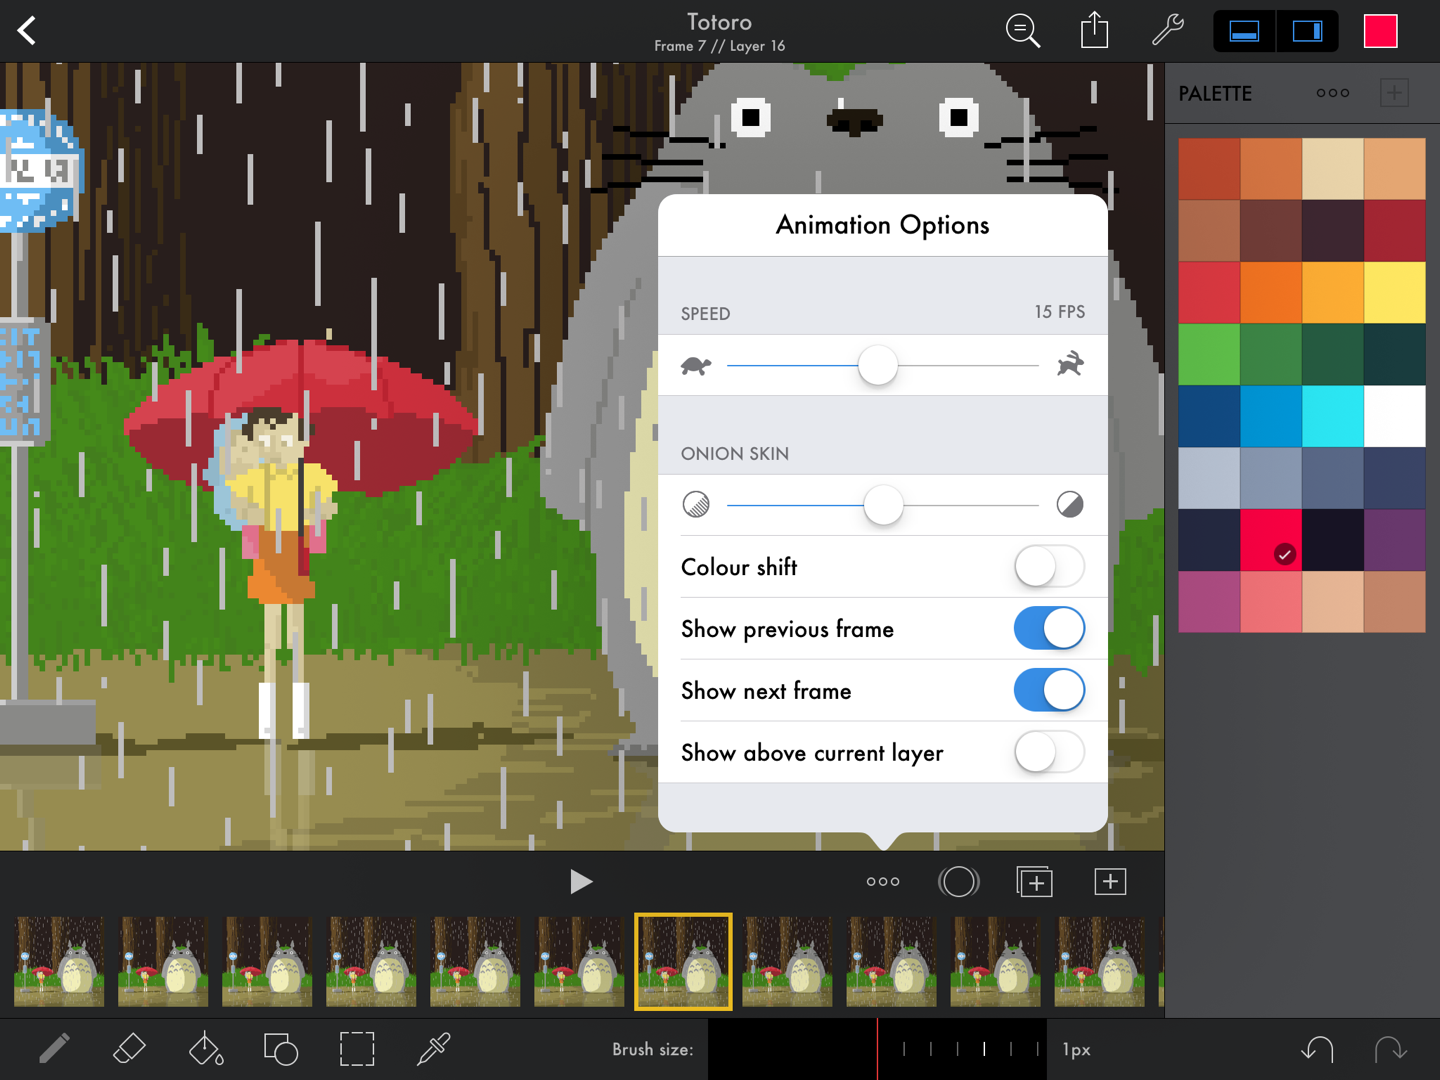Click the Animation Options popup title

(882, 225)
